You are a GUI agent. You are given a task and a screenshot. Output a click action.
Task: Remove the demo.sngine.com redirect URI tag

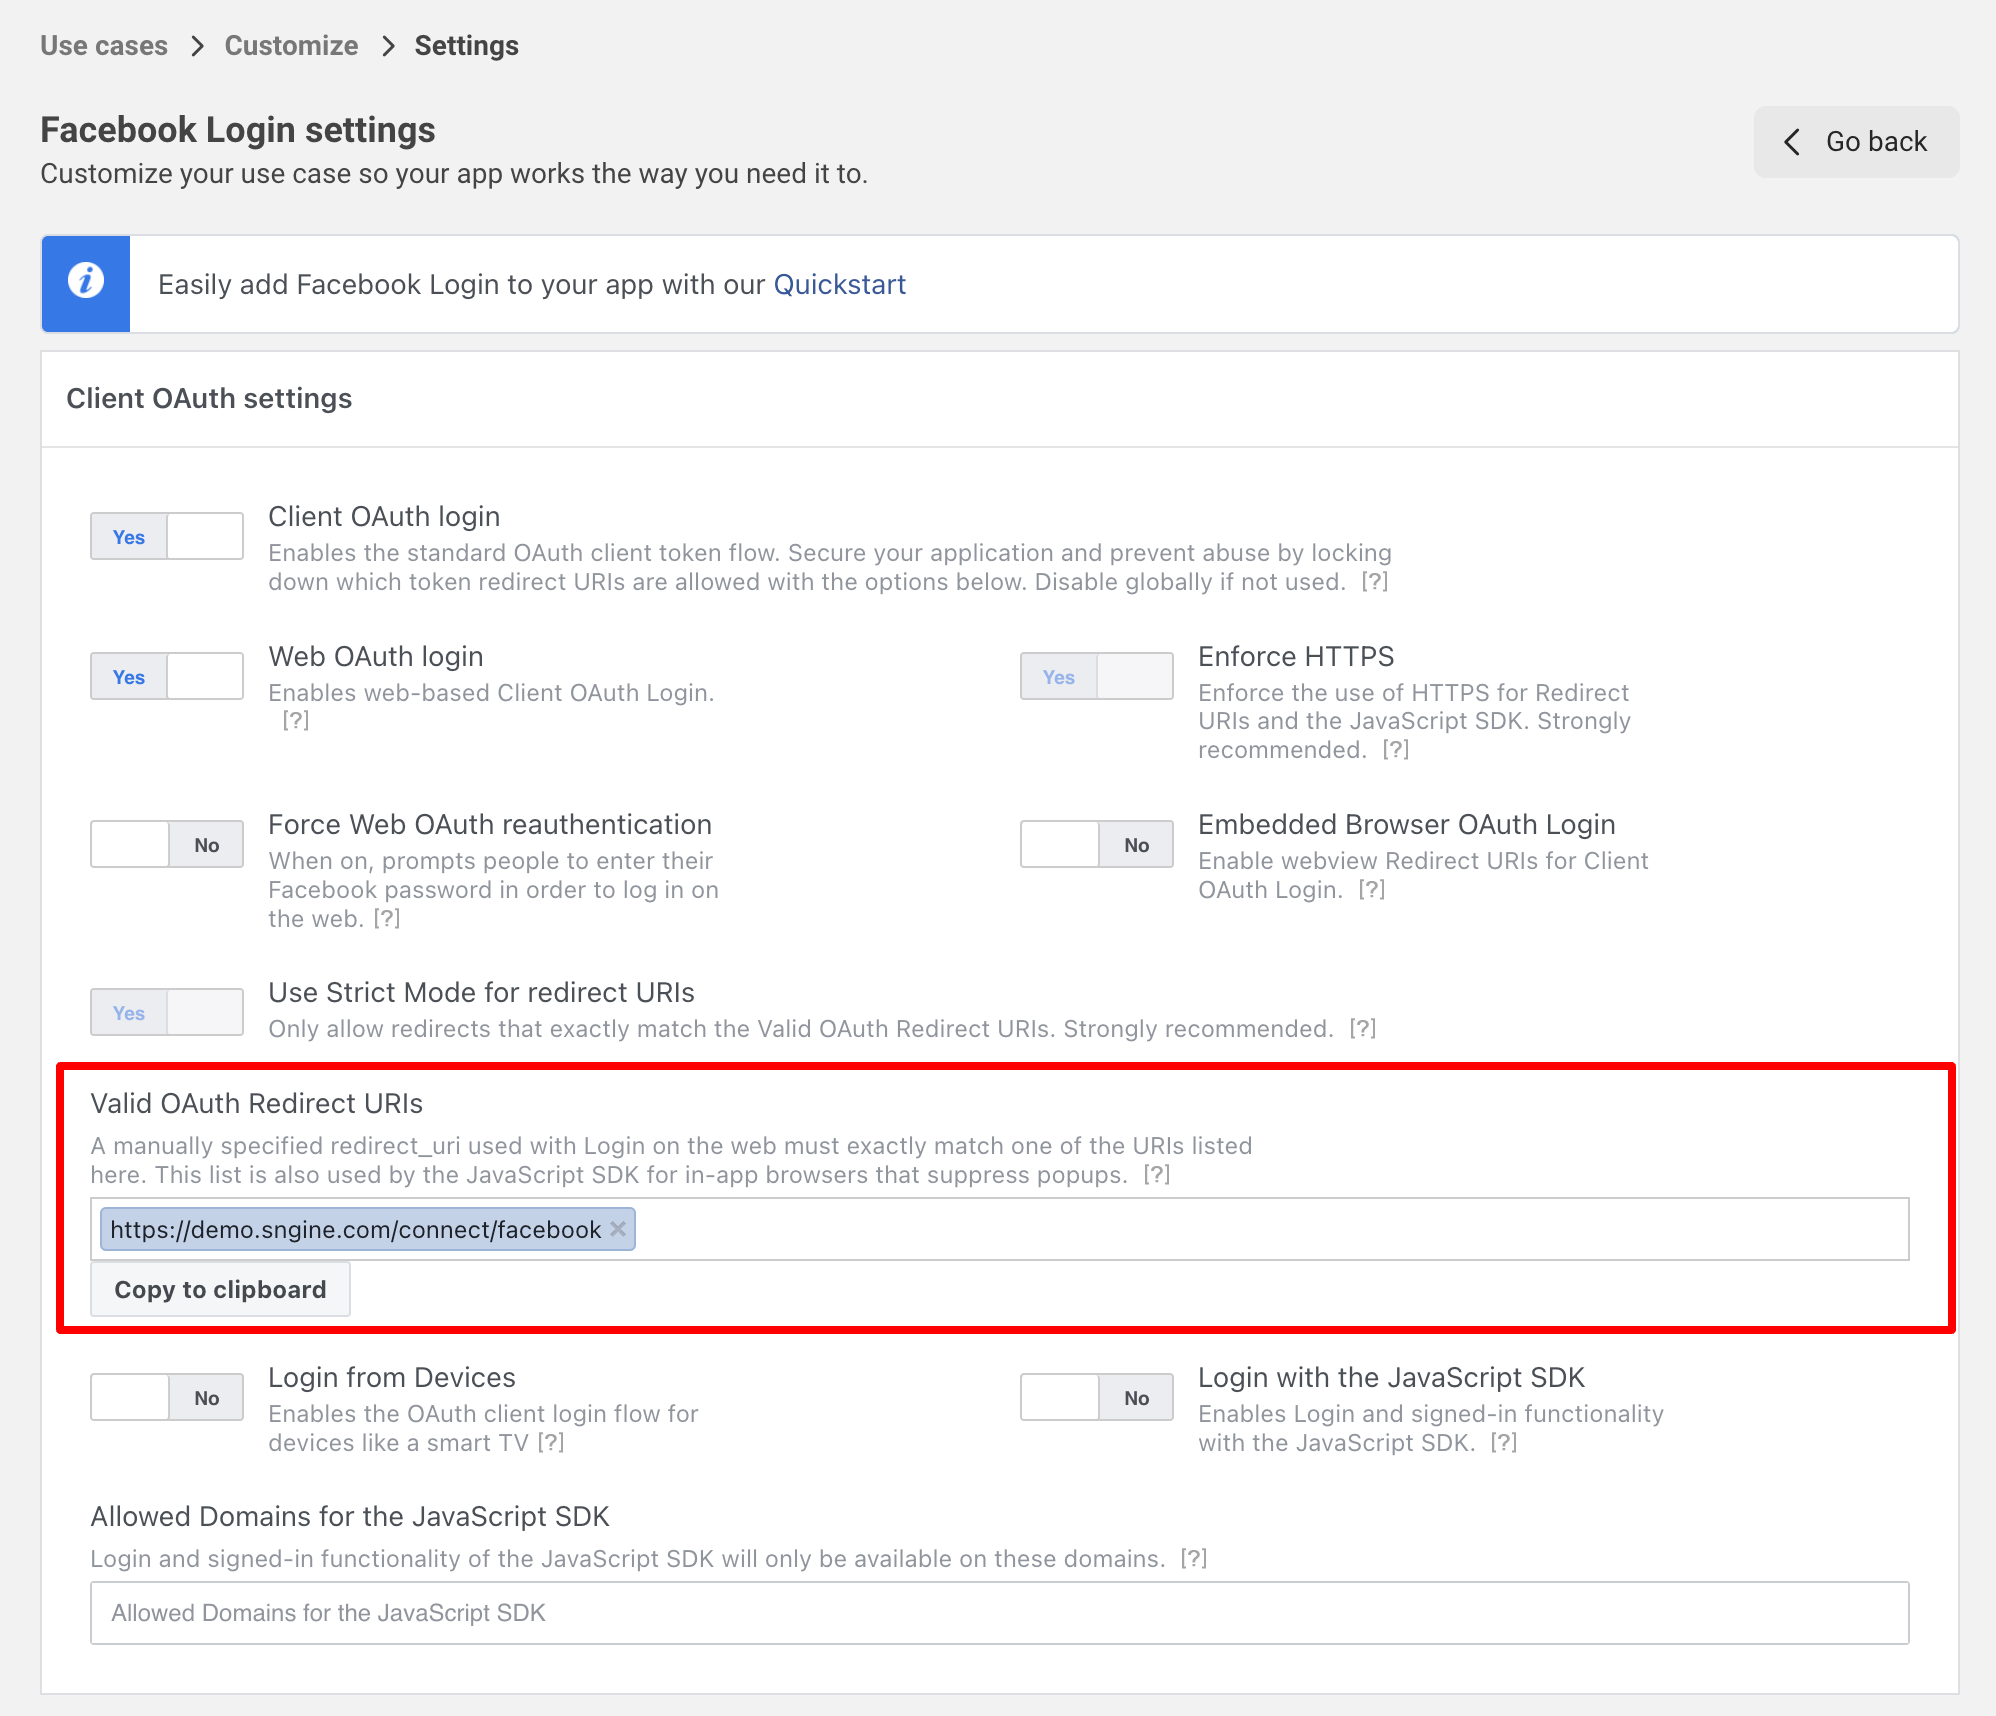click(x=618, y=1229)
